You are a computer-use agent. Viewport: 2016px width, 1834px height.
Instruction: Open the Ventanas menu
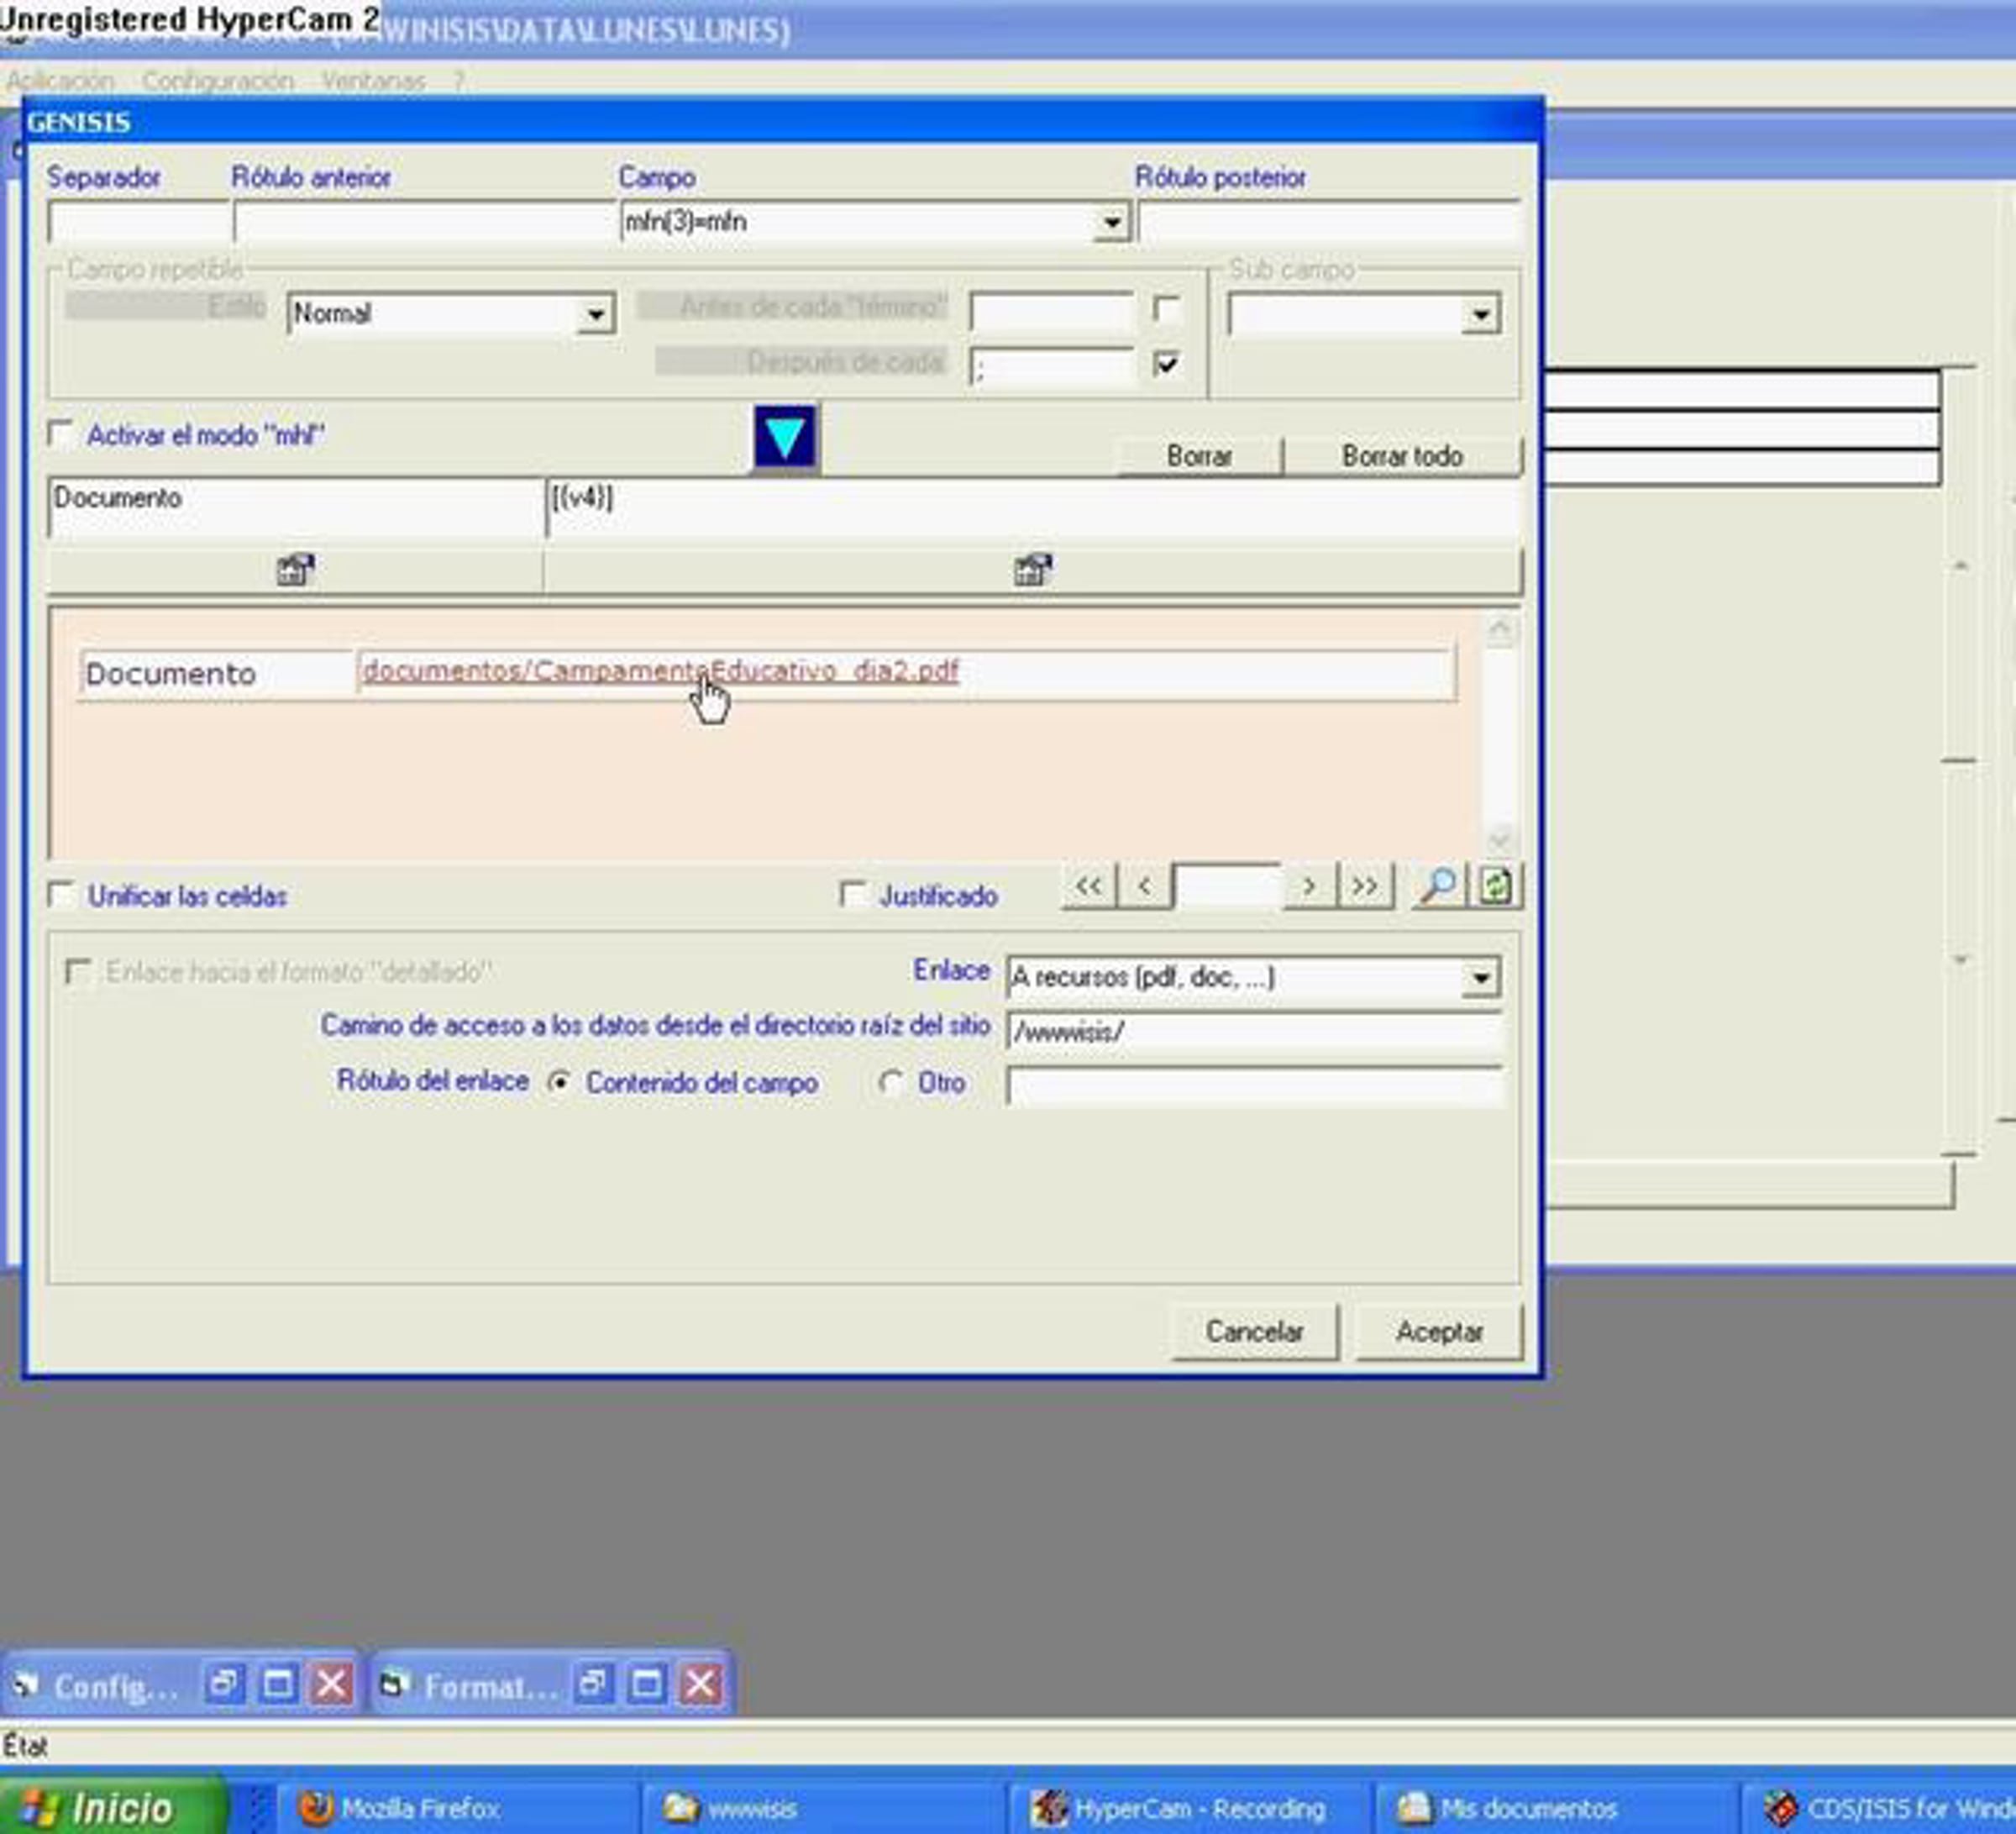click(x=373, y=80)
